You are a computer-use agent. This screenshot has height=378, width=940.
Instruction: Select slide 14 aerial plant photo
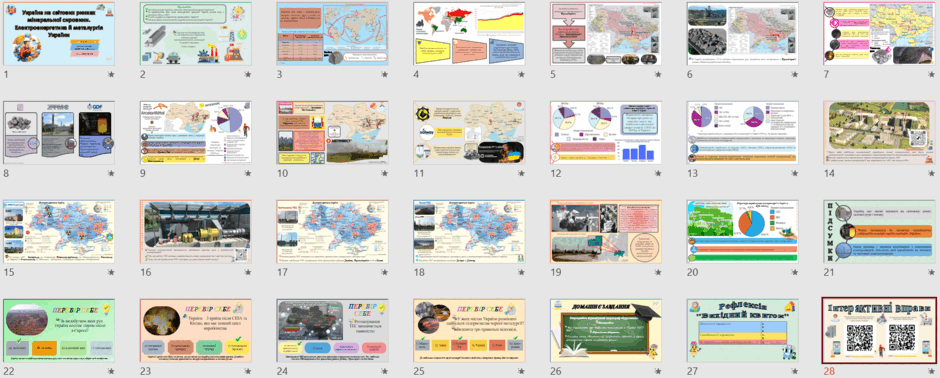click(879, 132)
